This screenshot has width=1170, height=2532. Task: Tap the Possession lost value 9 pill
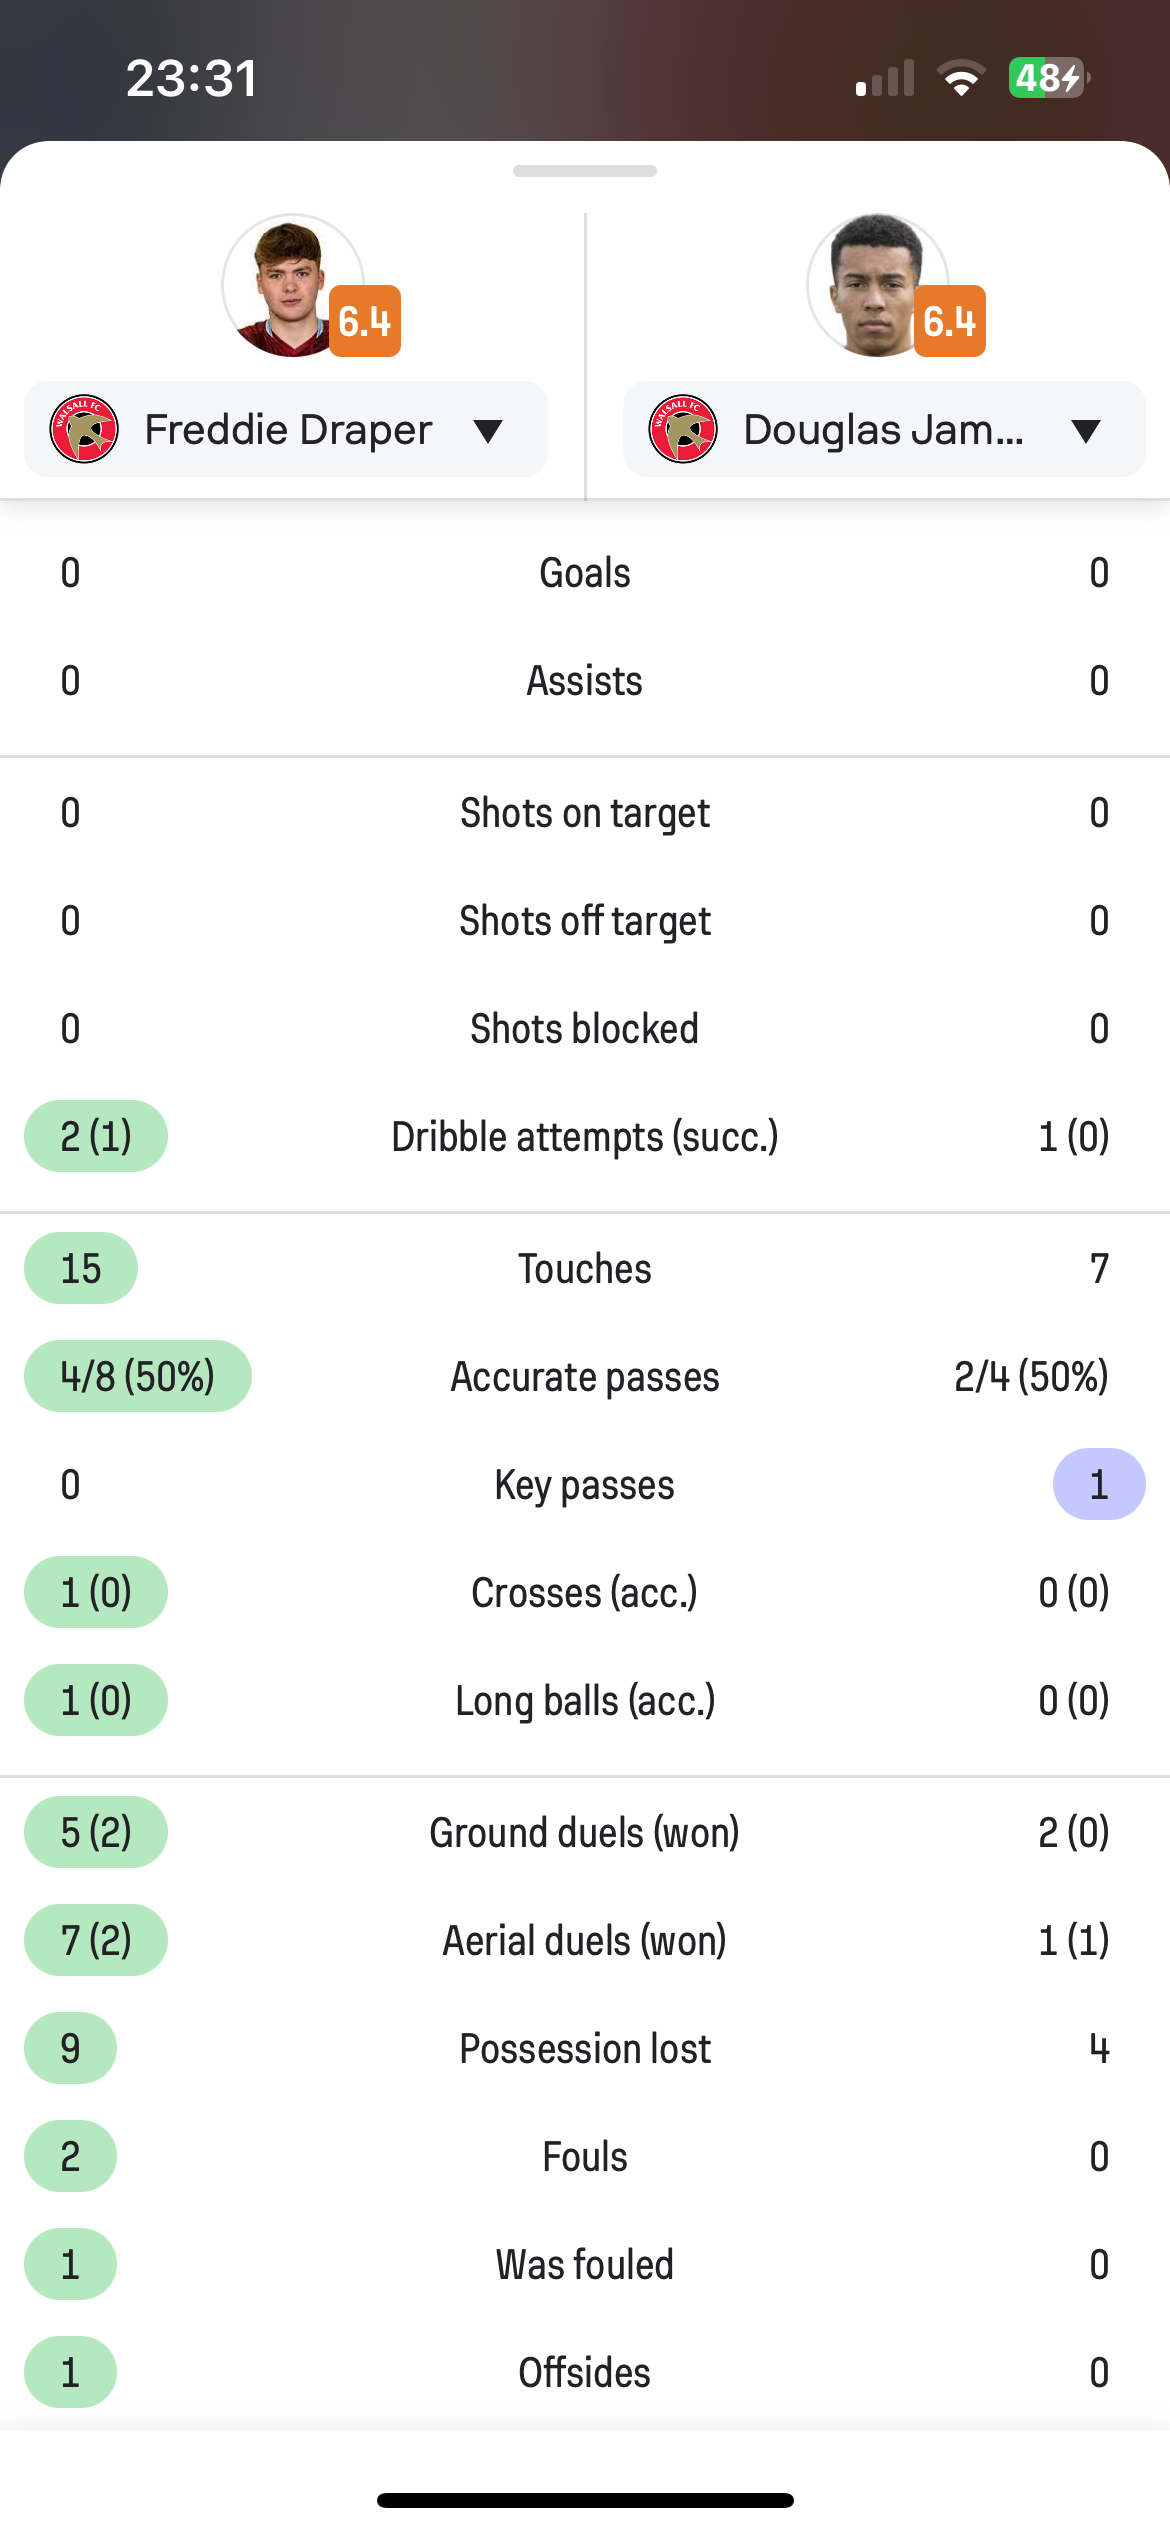[70, 2048]
